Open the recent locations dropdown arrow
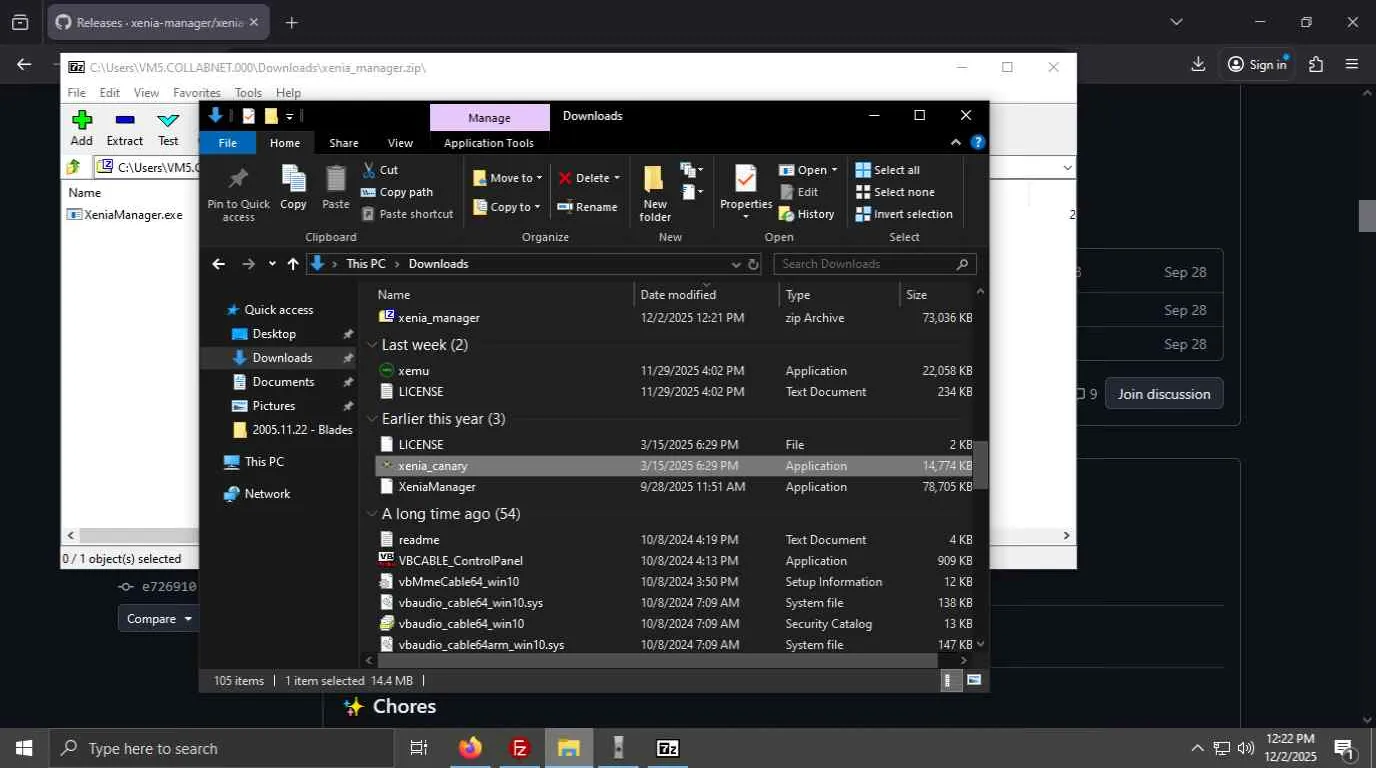 (x=272, y=264)
